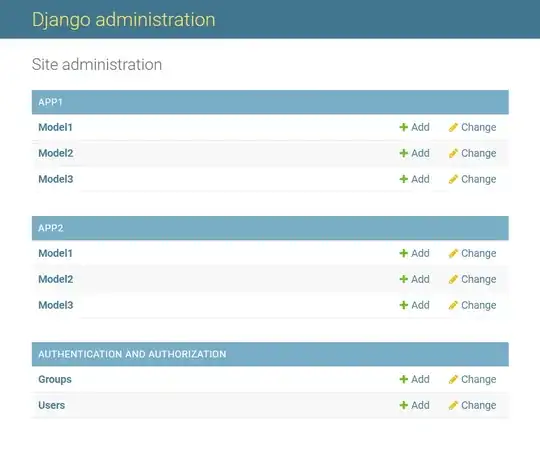Screen dimensions: 540x466
Task: Click the Change text for APP2 Model3
Action: point(479,306)
